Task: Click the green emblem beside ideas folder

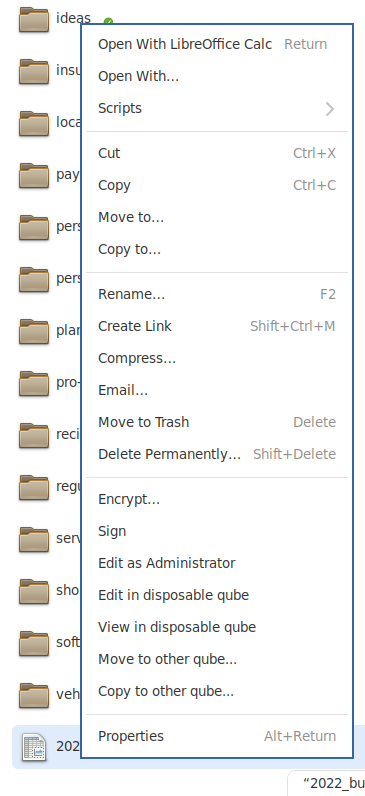Action: 108,22
